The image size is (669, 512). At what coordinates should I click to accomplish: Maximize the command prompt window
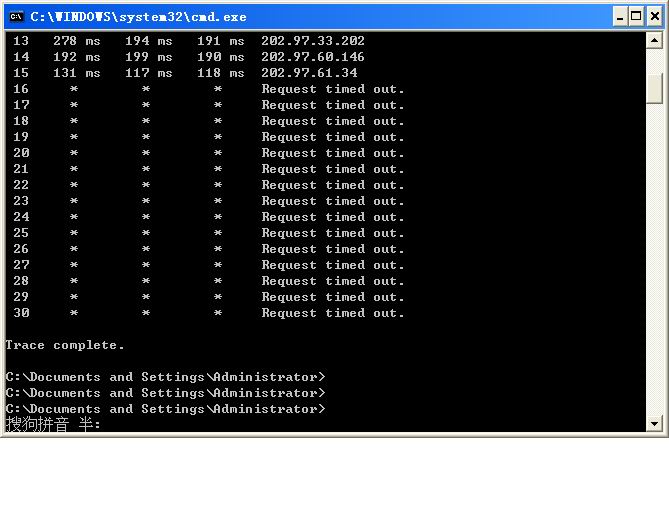[x=636, y=16]
